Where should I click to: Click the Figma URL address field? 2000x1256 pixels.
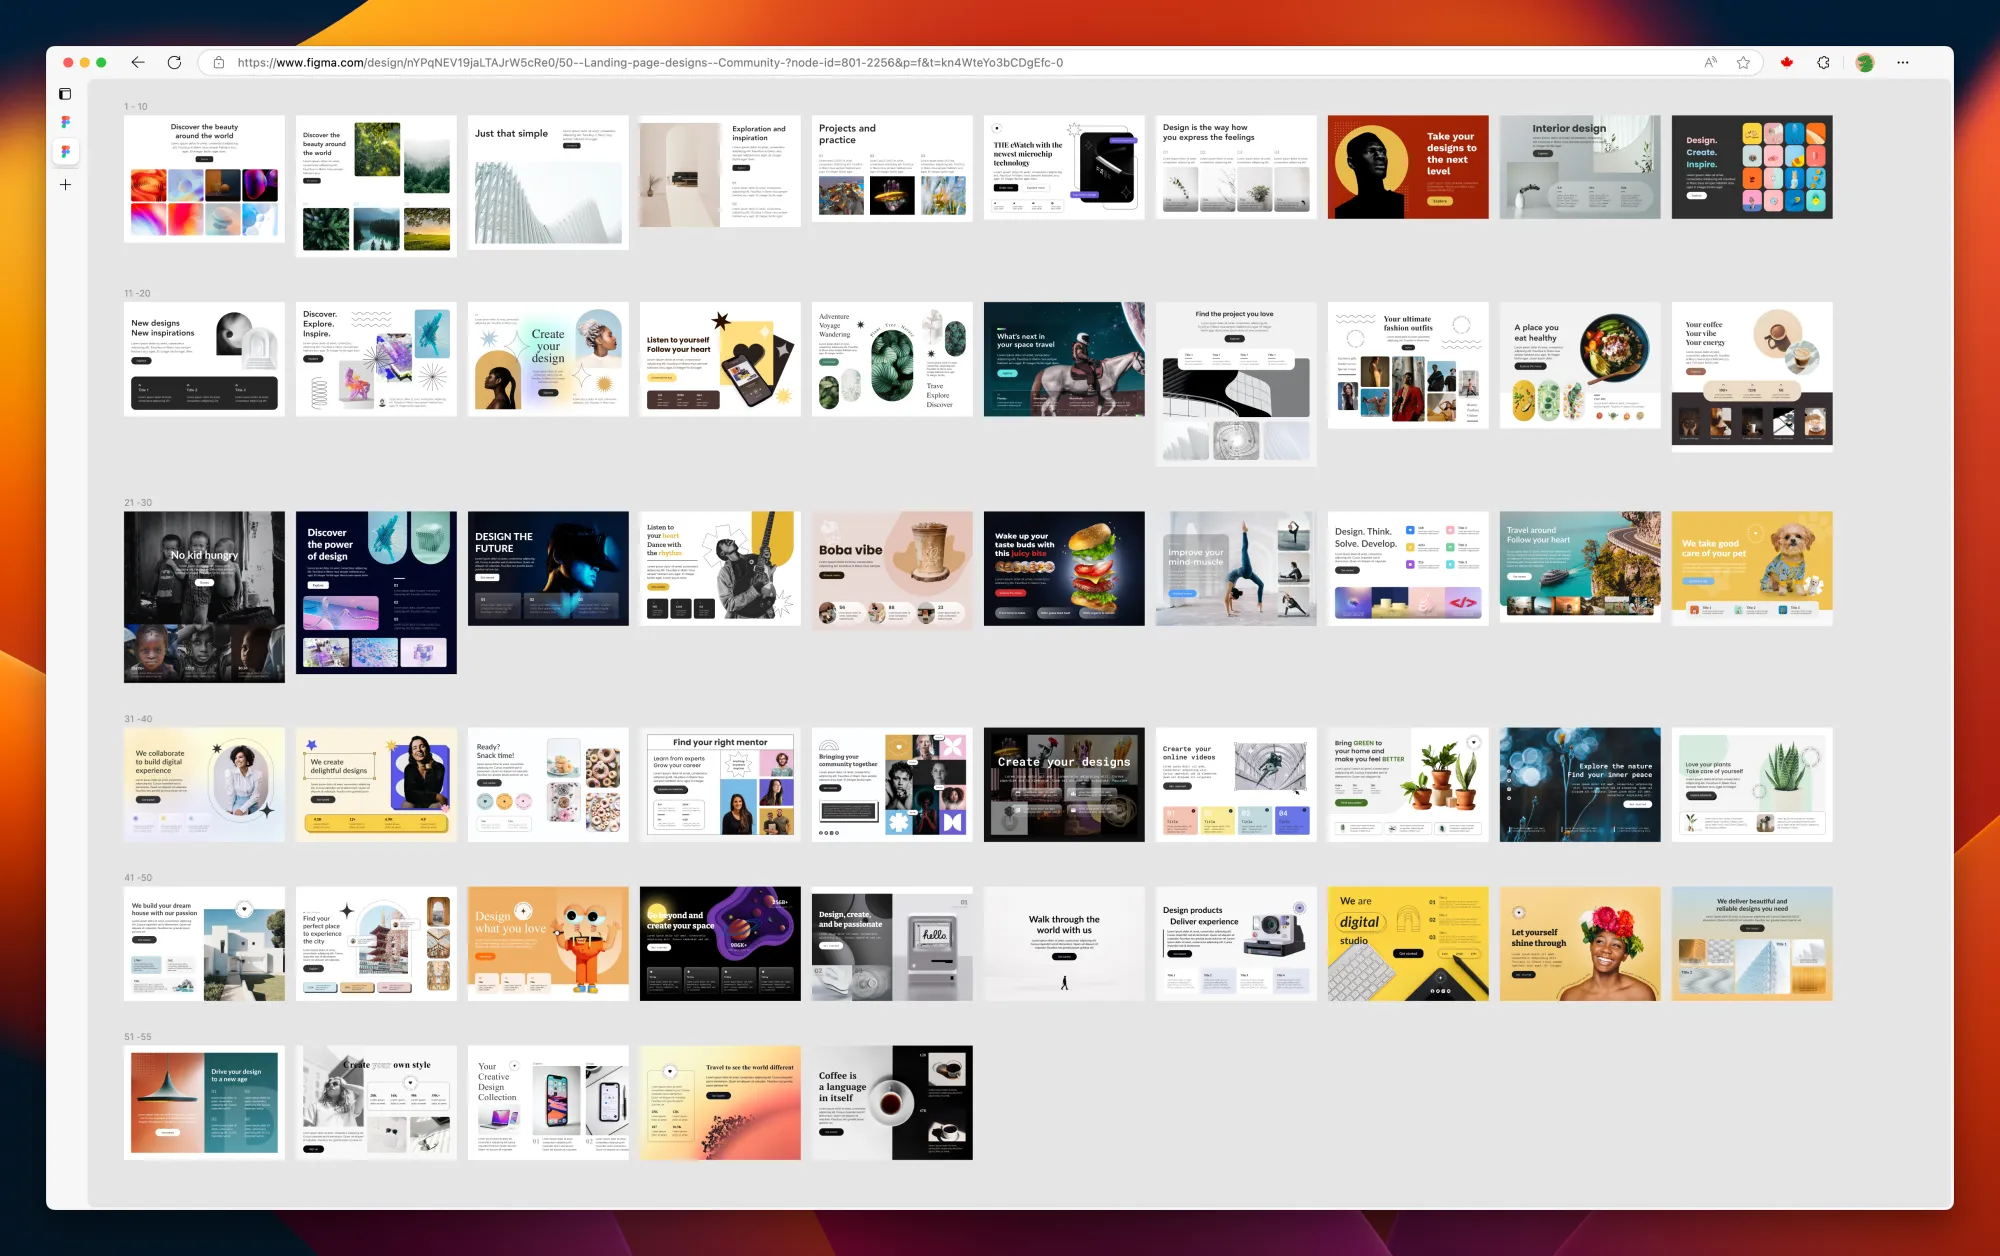click(x=650, y=62)
